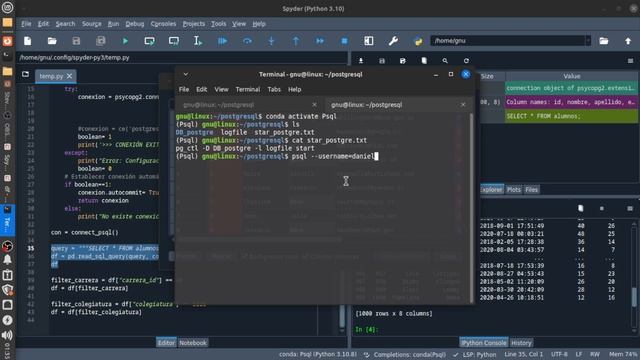Browse working directory folder icon
The width and height of the screenshot is (640, 360).
pos(604,41)
